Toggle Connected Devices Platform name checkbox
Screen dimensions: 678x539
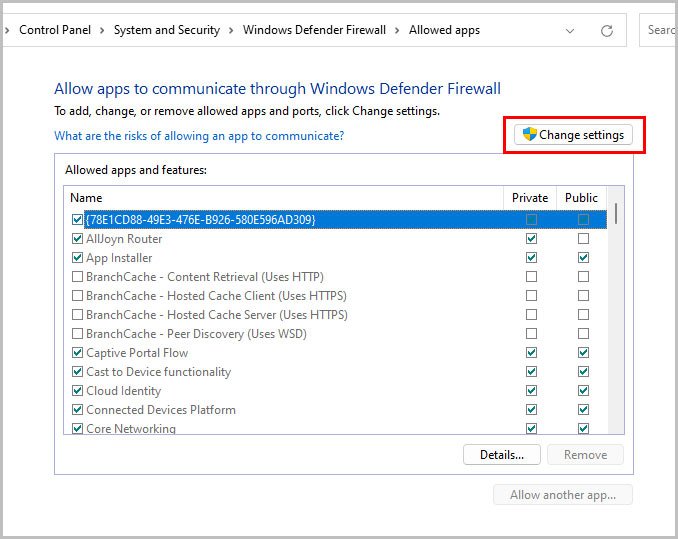tap(77, 410)
